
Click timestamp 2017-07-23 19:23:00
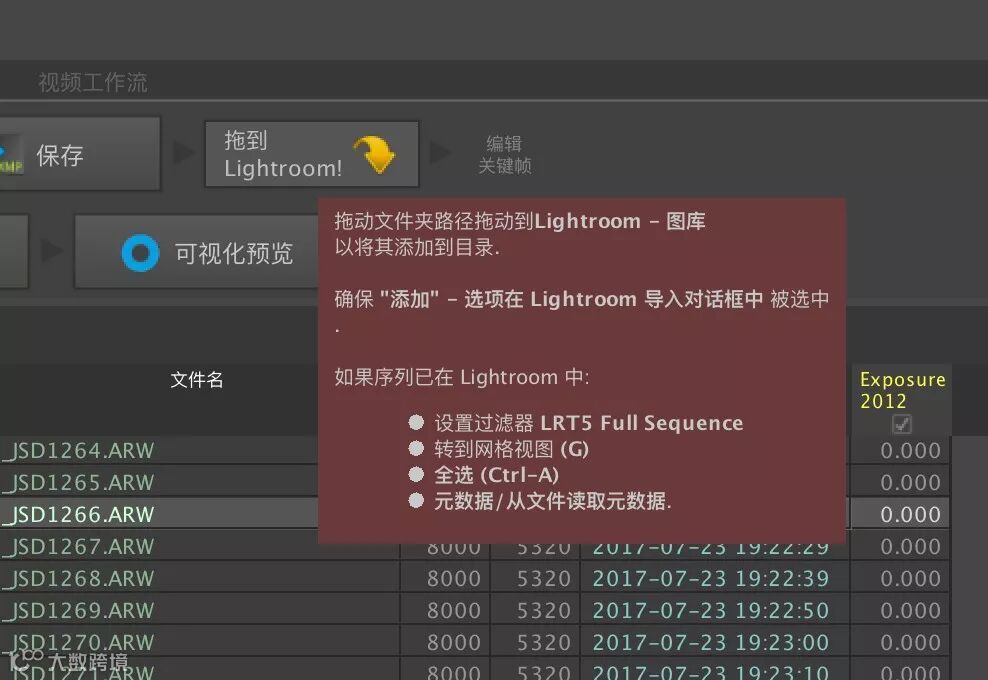click(711, 642)
